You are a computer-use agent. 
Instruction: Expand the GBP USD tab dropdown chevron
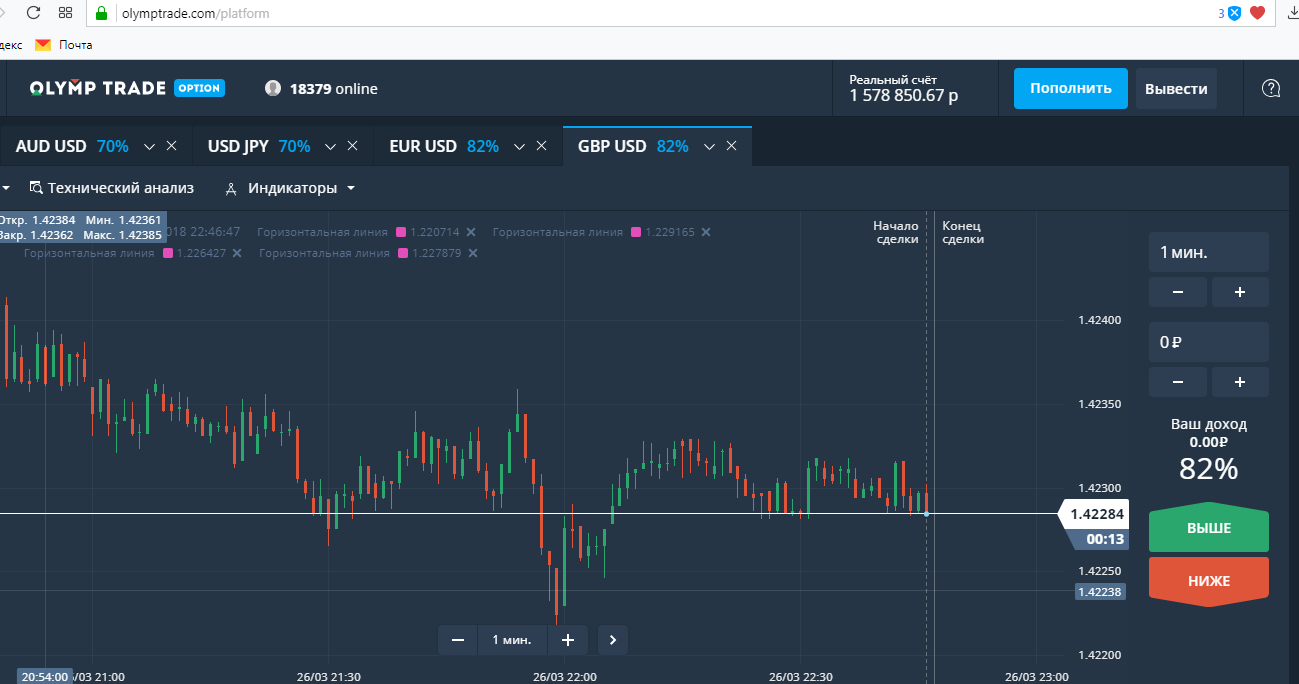(x=710, y=146)
